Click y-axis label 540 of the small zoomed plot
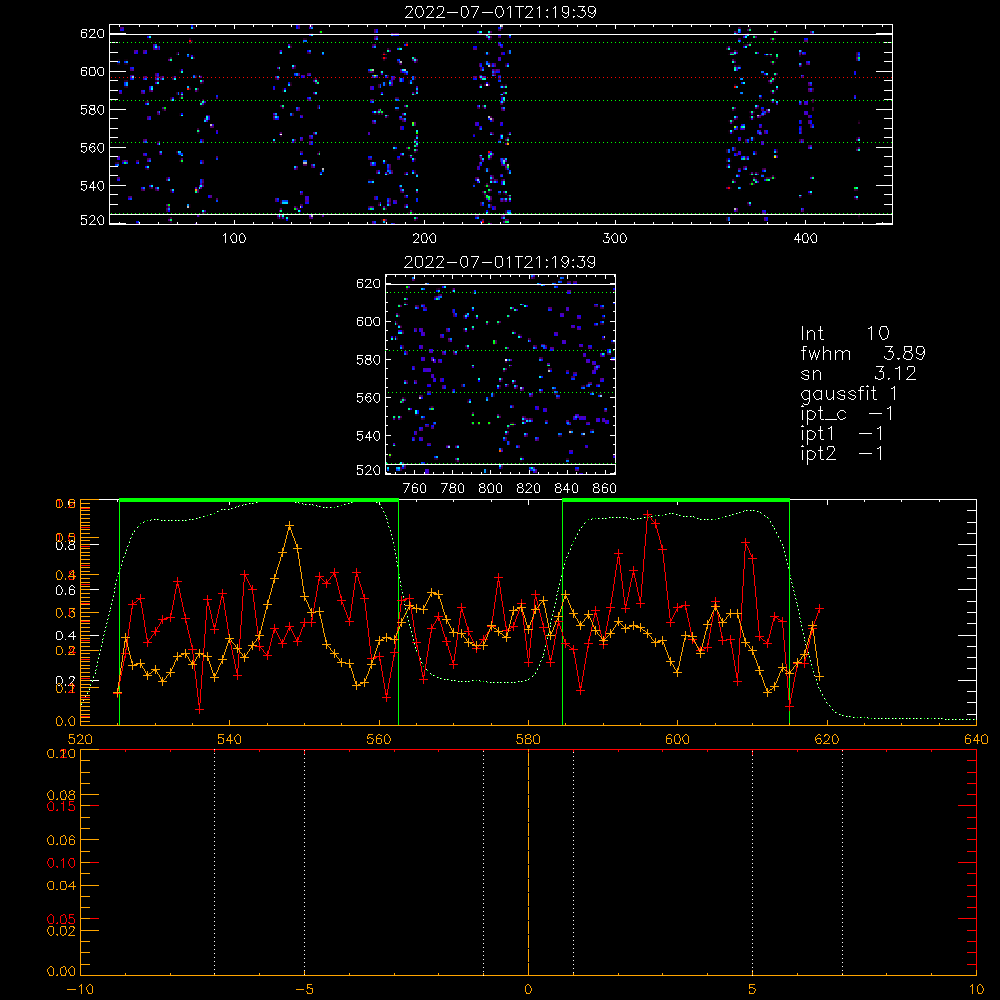Viewport: 1000px width, 1000px height. [368, 436]
